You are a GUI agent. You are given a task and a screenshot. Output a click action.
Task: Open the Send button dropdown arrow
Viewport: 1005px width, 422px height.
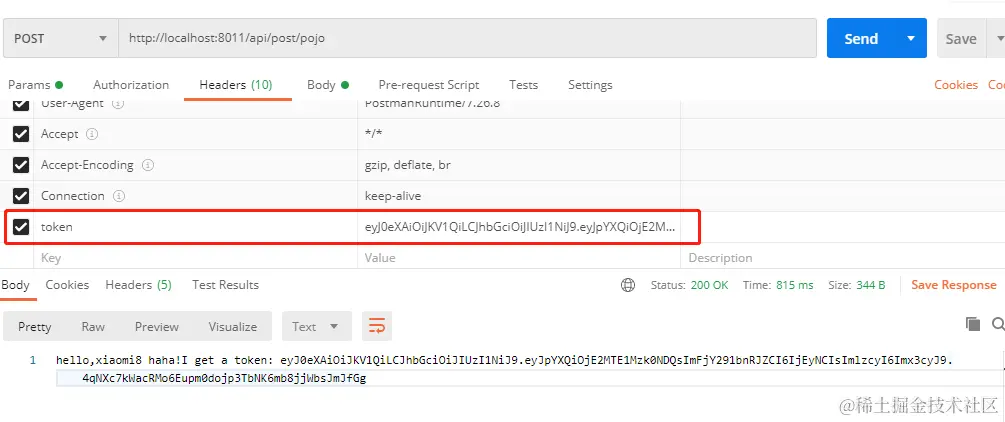click(x=911, y=38)
